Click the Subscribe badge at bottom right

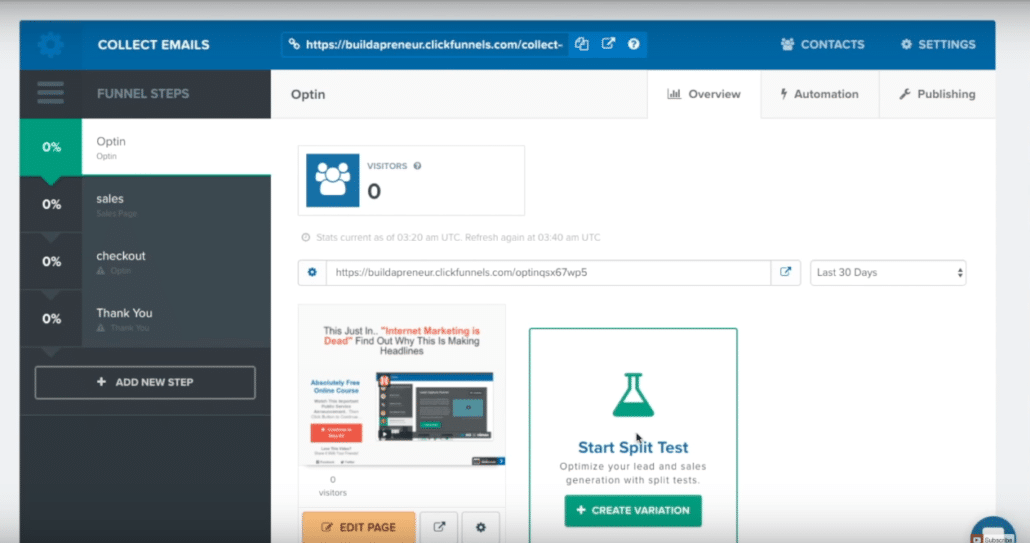[993, 532]
